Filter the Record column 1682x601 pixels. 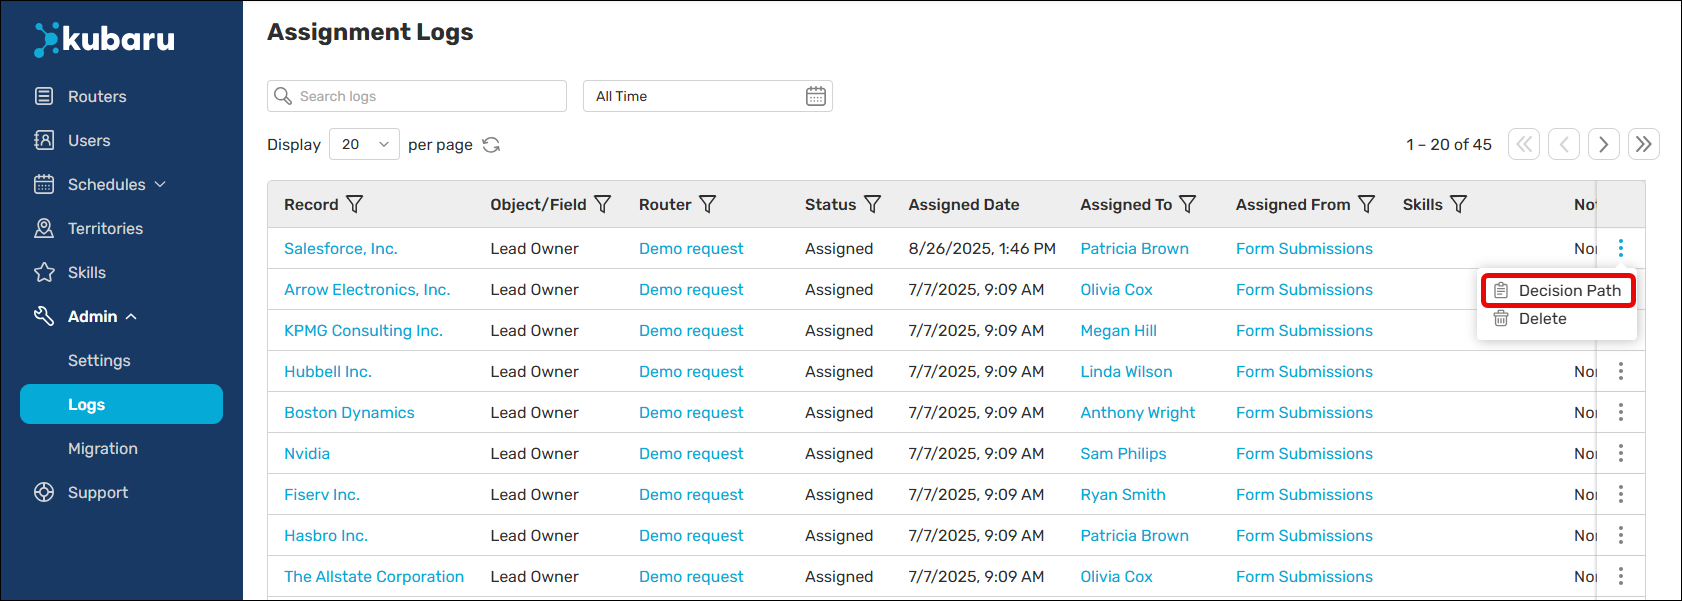pos(354,204)
